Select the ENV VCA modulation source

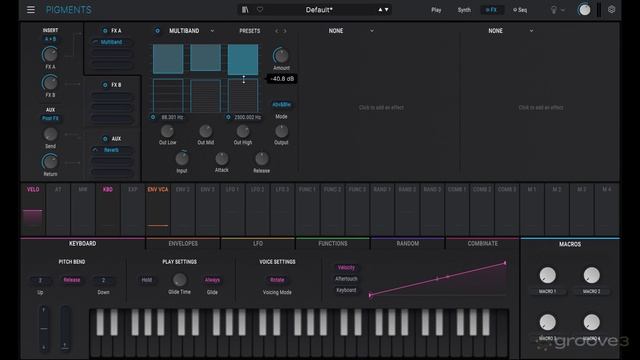pyautogui.click(x=158, y=209)
